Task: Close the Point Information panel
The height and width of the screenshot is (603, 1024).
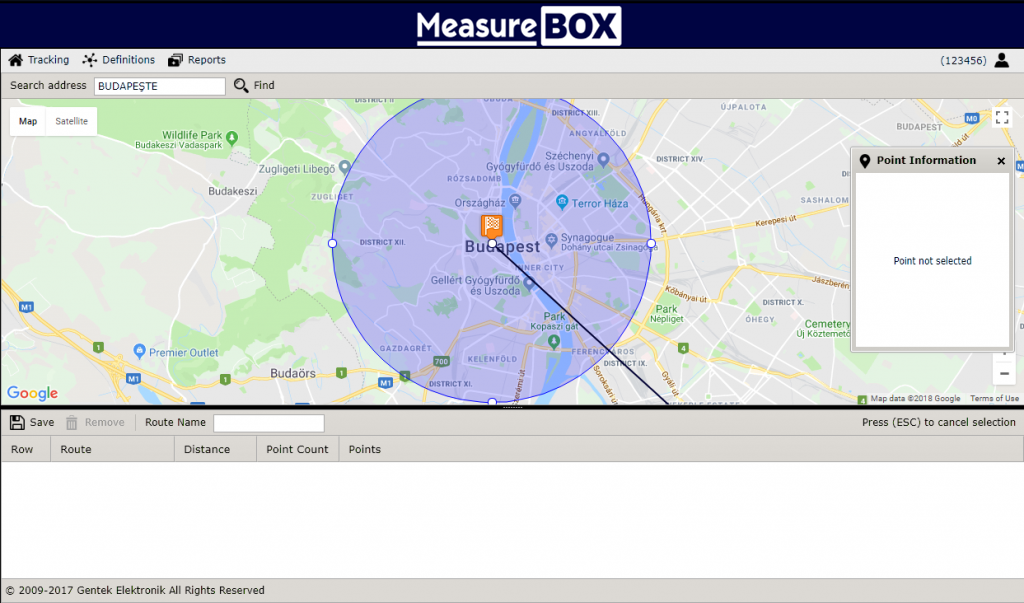Action: pyautogui.click(x=1001, y=161)
